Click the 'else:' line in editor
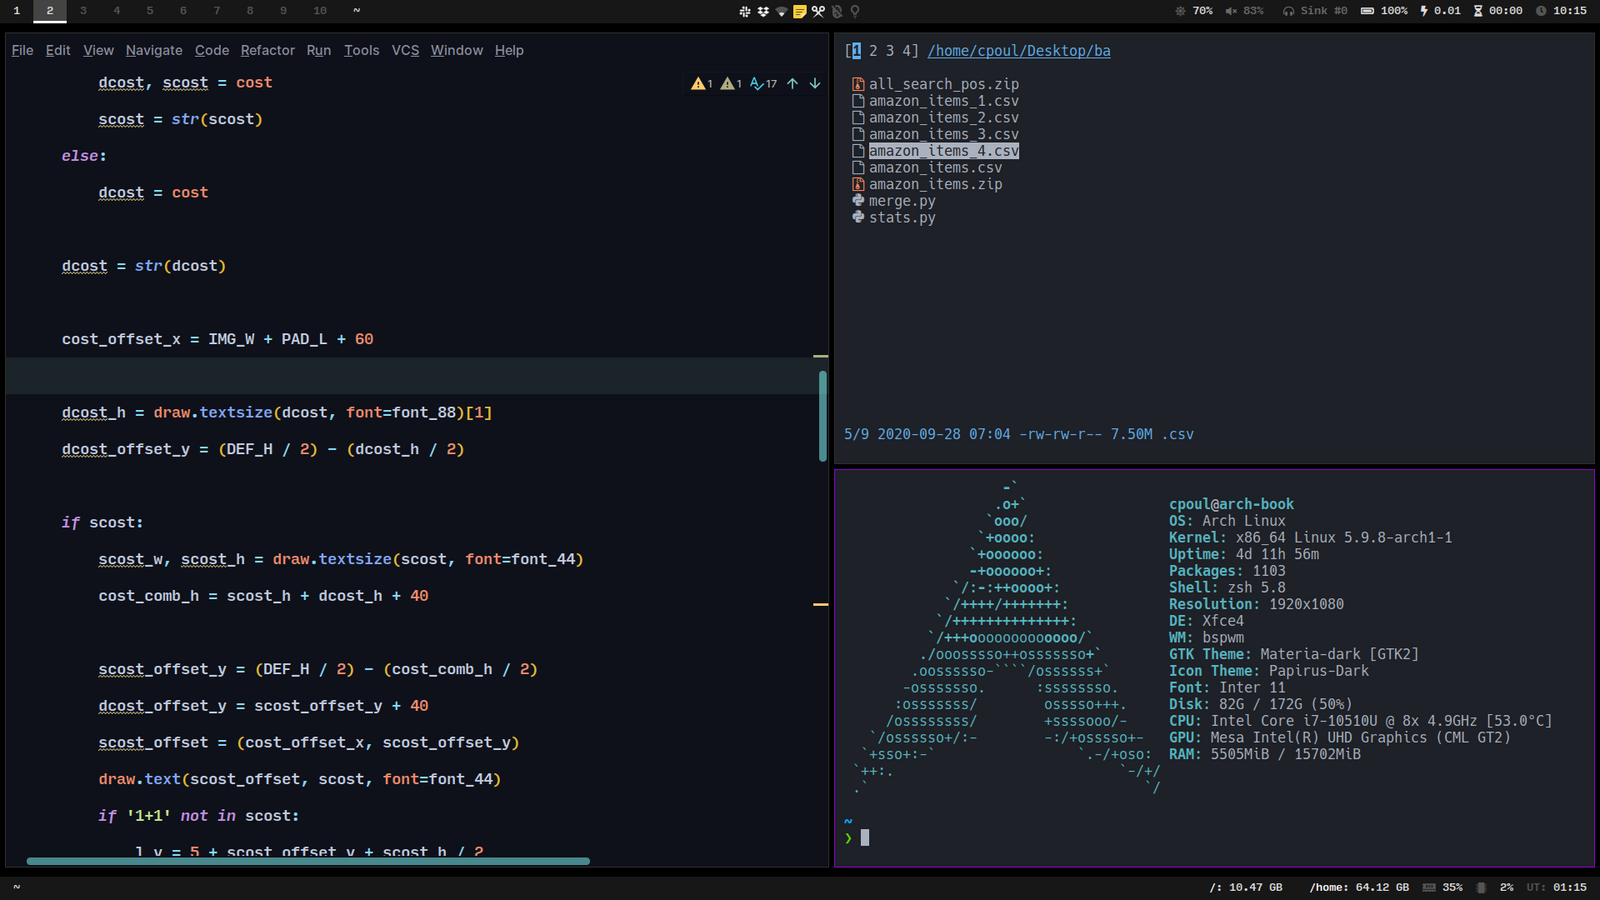 pyautogui.click(x=84, y=156)
